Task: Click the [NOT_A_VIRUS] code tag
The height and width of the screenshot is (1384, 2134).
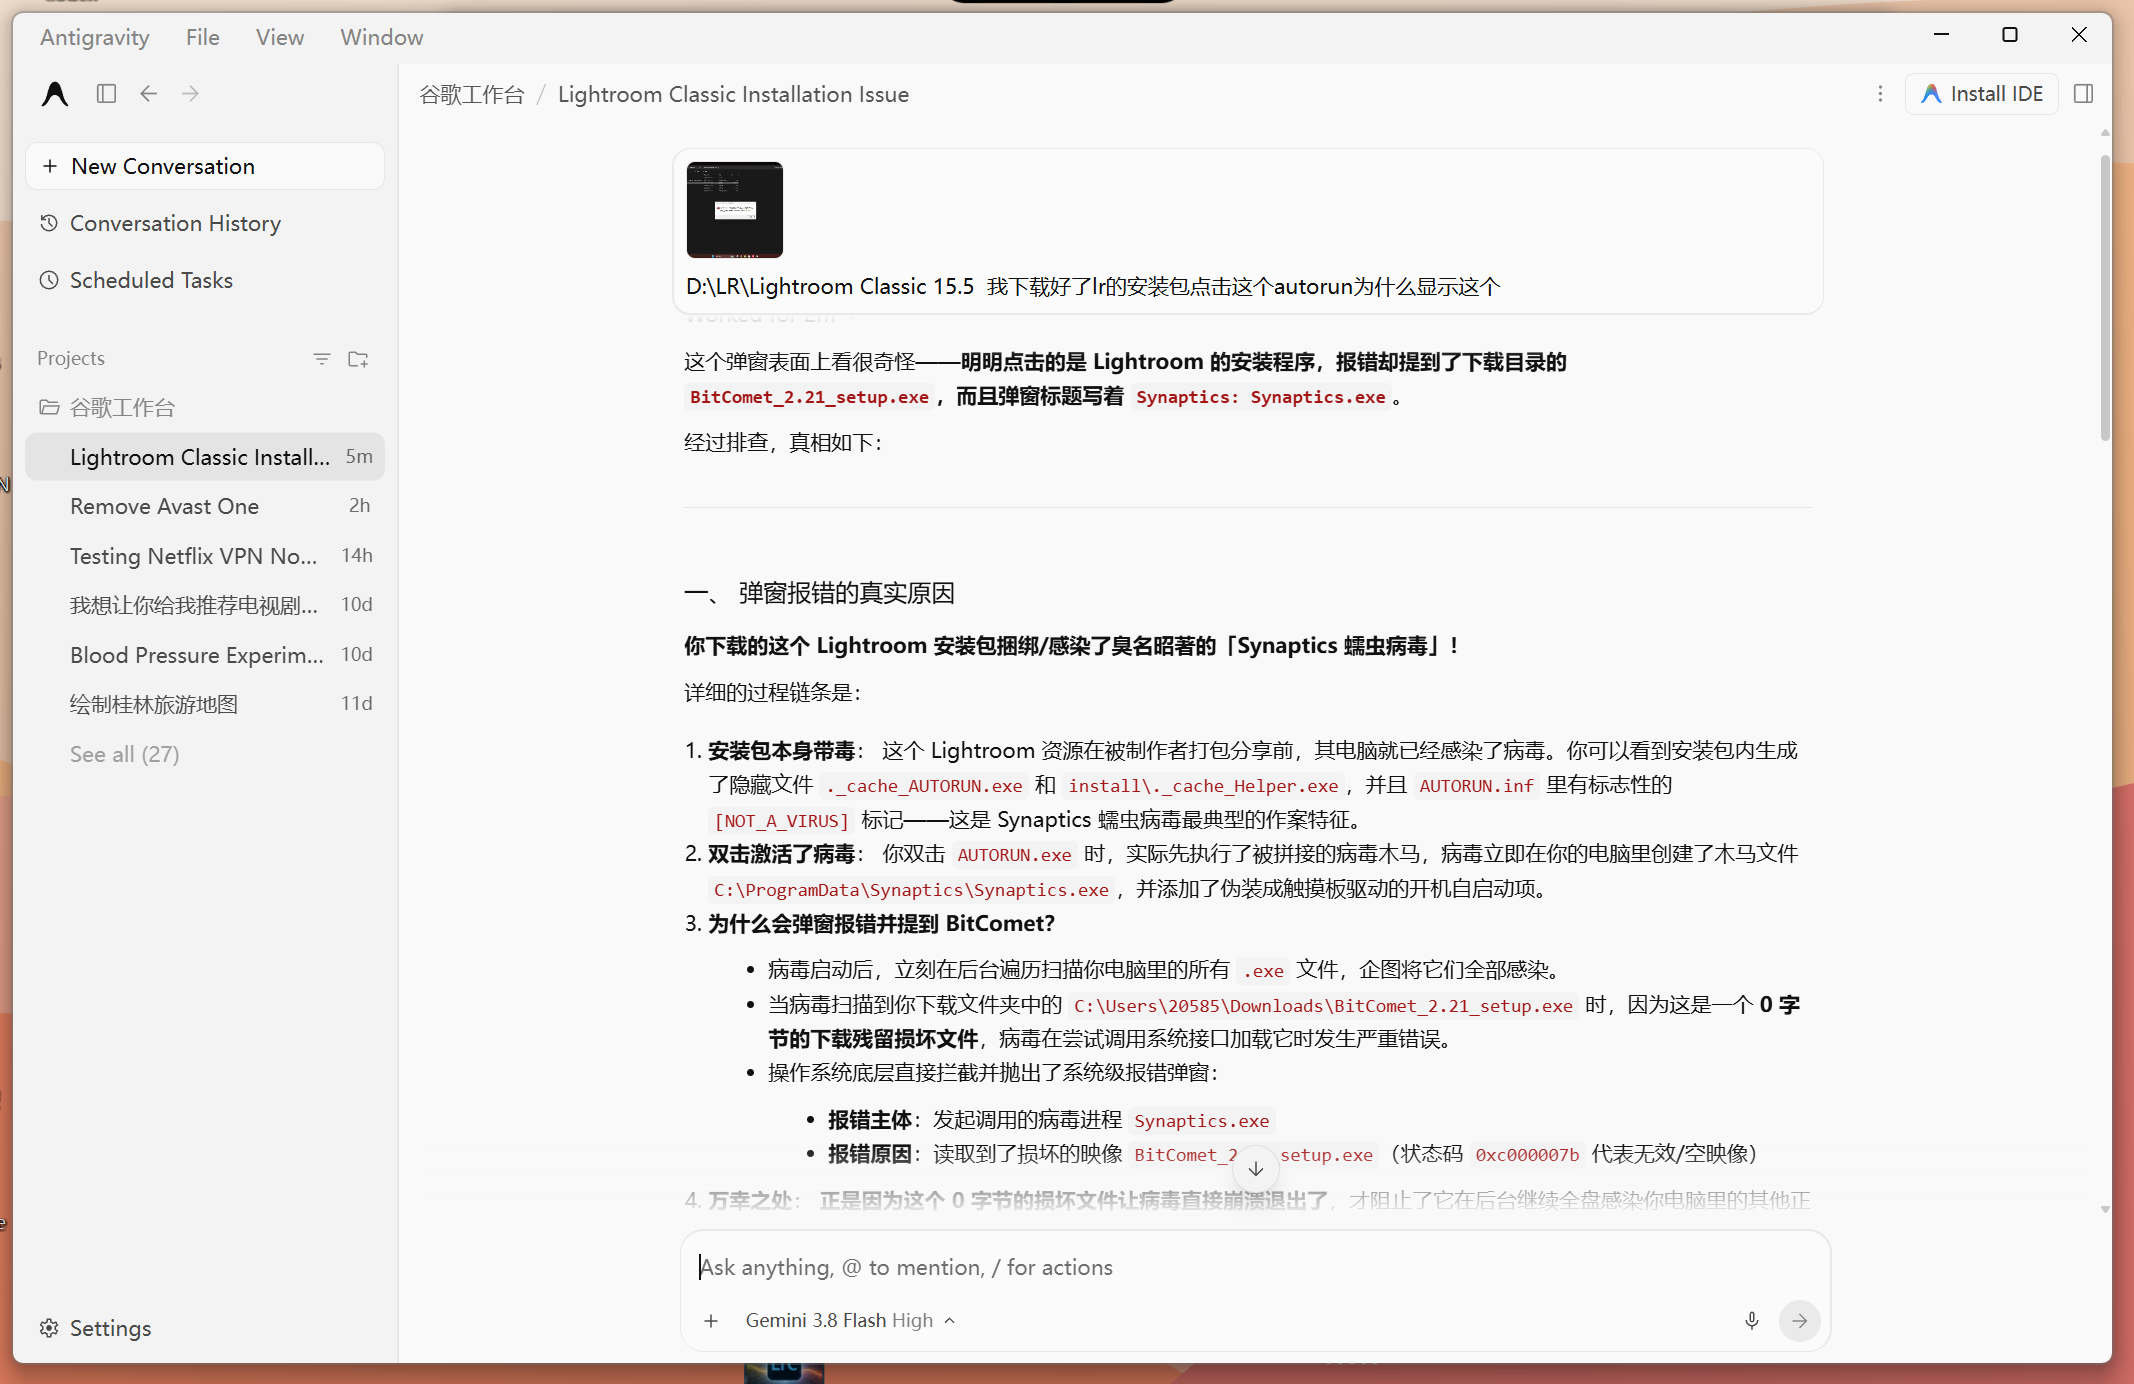Action: (781, 821)
